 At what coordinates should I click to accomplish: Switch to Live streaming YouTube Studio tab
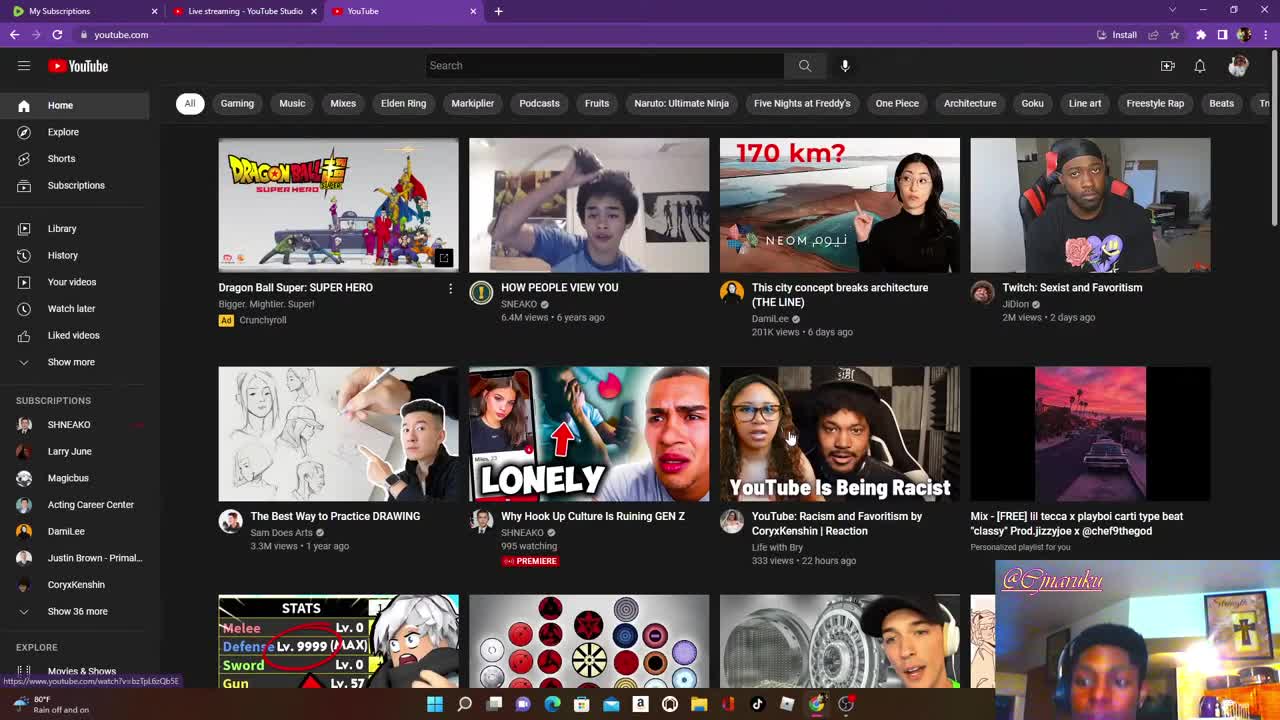click(245, 11)
